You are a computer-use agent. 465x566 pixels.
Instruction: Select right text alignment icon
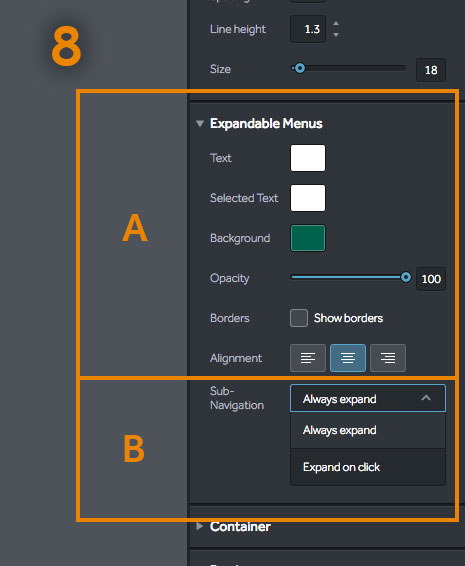(x=388, y=358)
